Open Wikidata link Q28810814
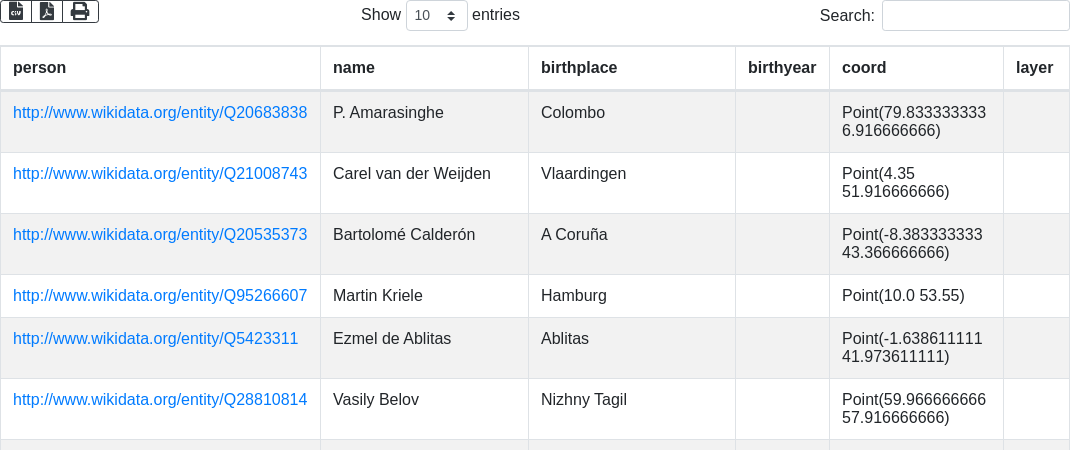 click(x=160, y=399)
